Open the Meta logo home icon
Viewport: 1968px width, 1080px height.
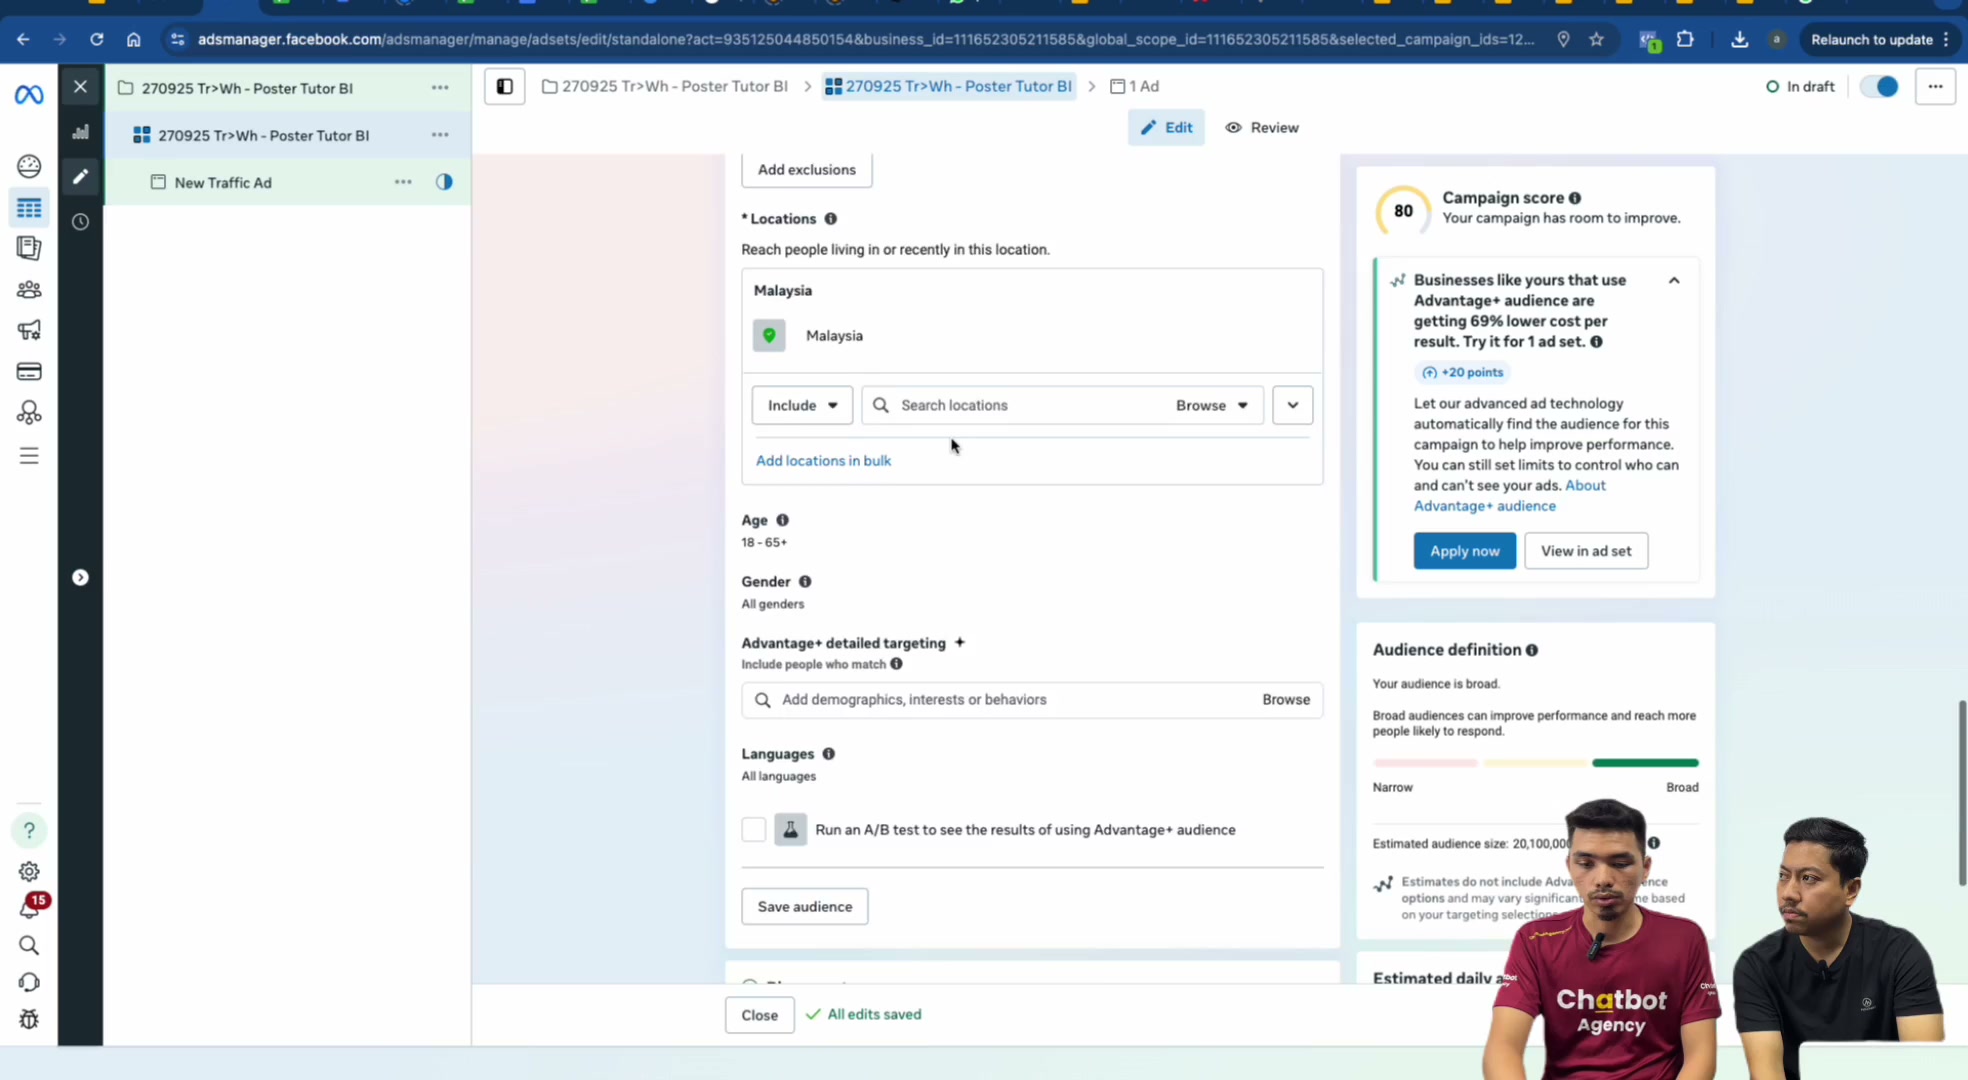point(29,95)
